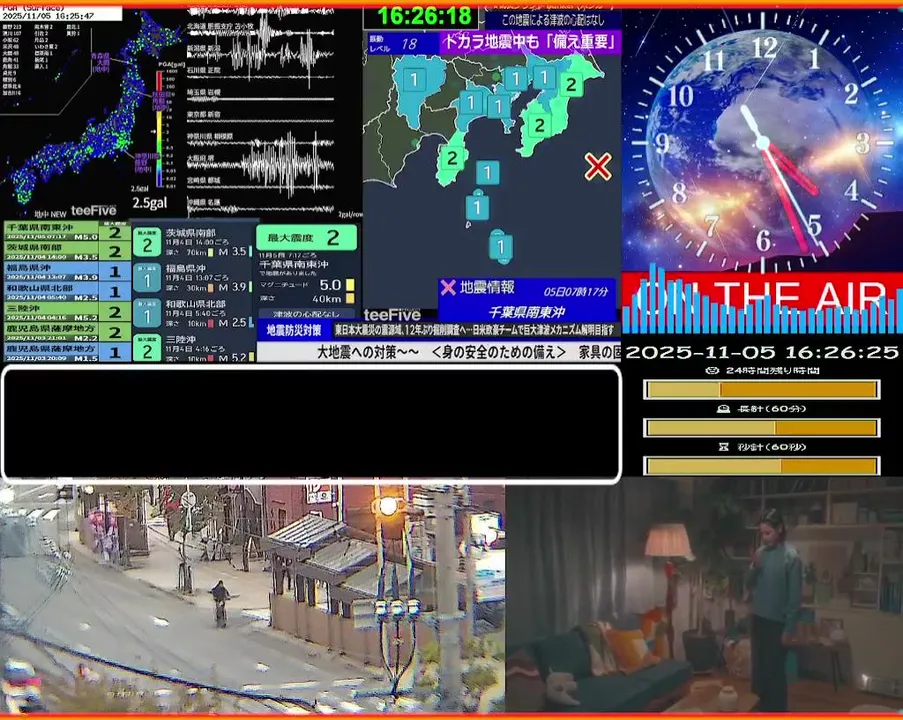Click the 新潟県 新潟 waveform row
Viewport: 903px width, 720px height.
260,55
